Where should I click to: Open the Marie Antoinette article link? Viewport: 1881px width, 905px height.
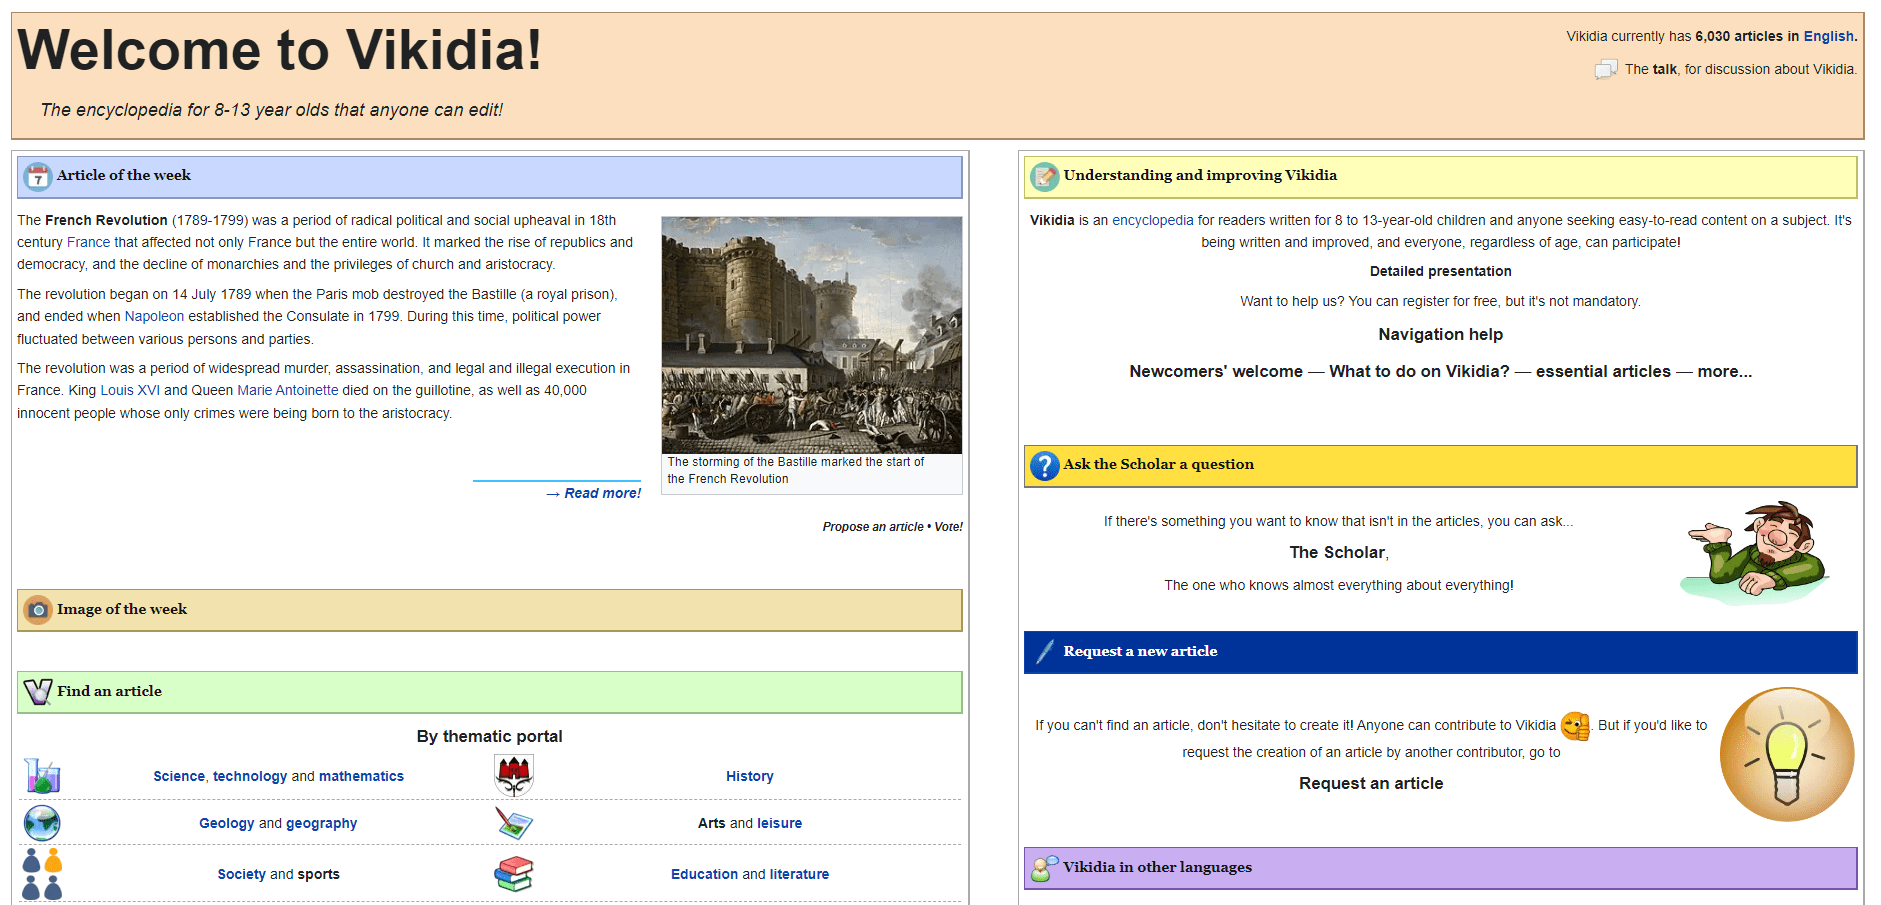coord(287,390)
